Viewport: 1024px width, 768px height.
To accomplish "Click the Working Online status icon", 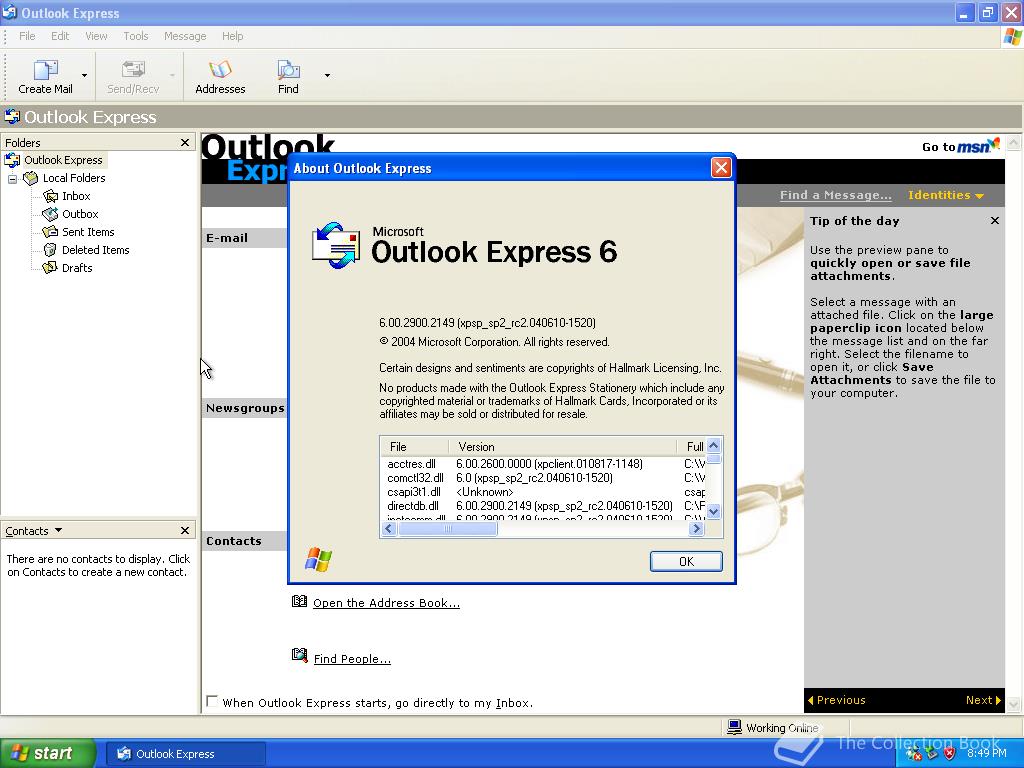I will click(x=735, y=727).
